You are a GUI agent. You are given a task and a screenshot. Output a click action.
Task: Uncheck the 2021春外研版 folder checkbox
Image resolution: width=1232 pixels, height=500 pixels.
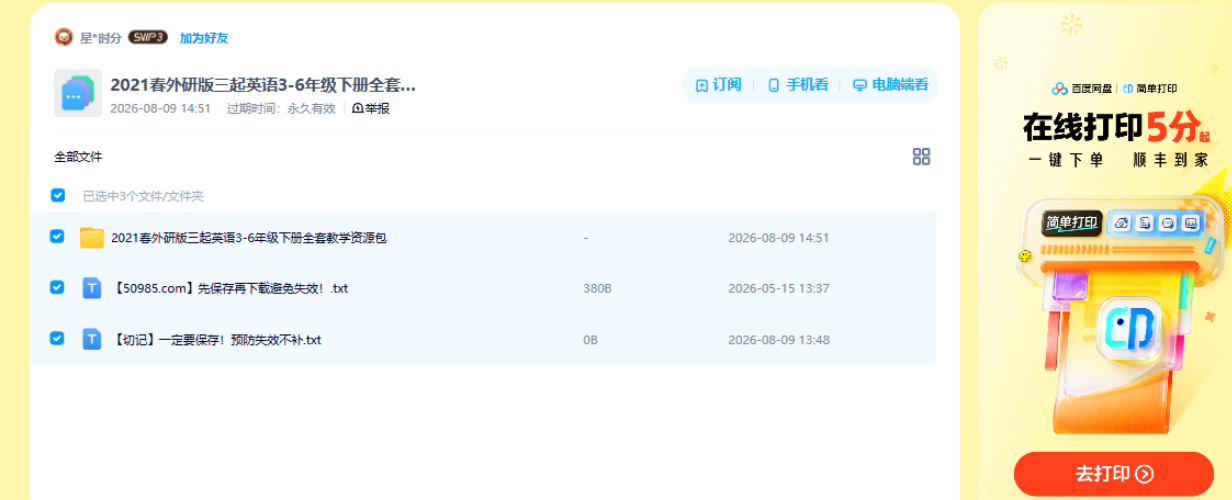57,237
